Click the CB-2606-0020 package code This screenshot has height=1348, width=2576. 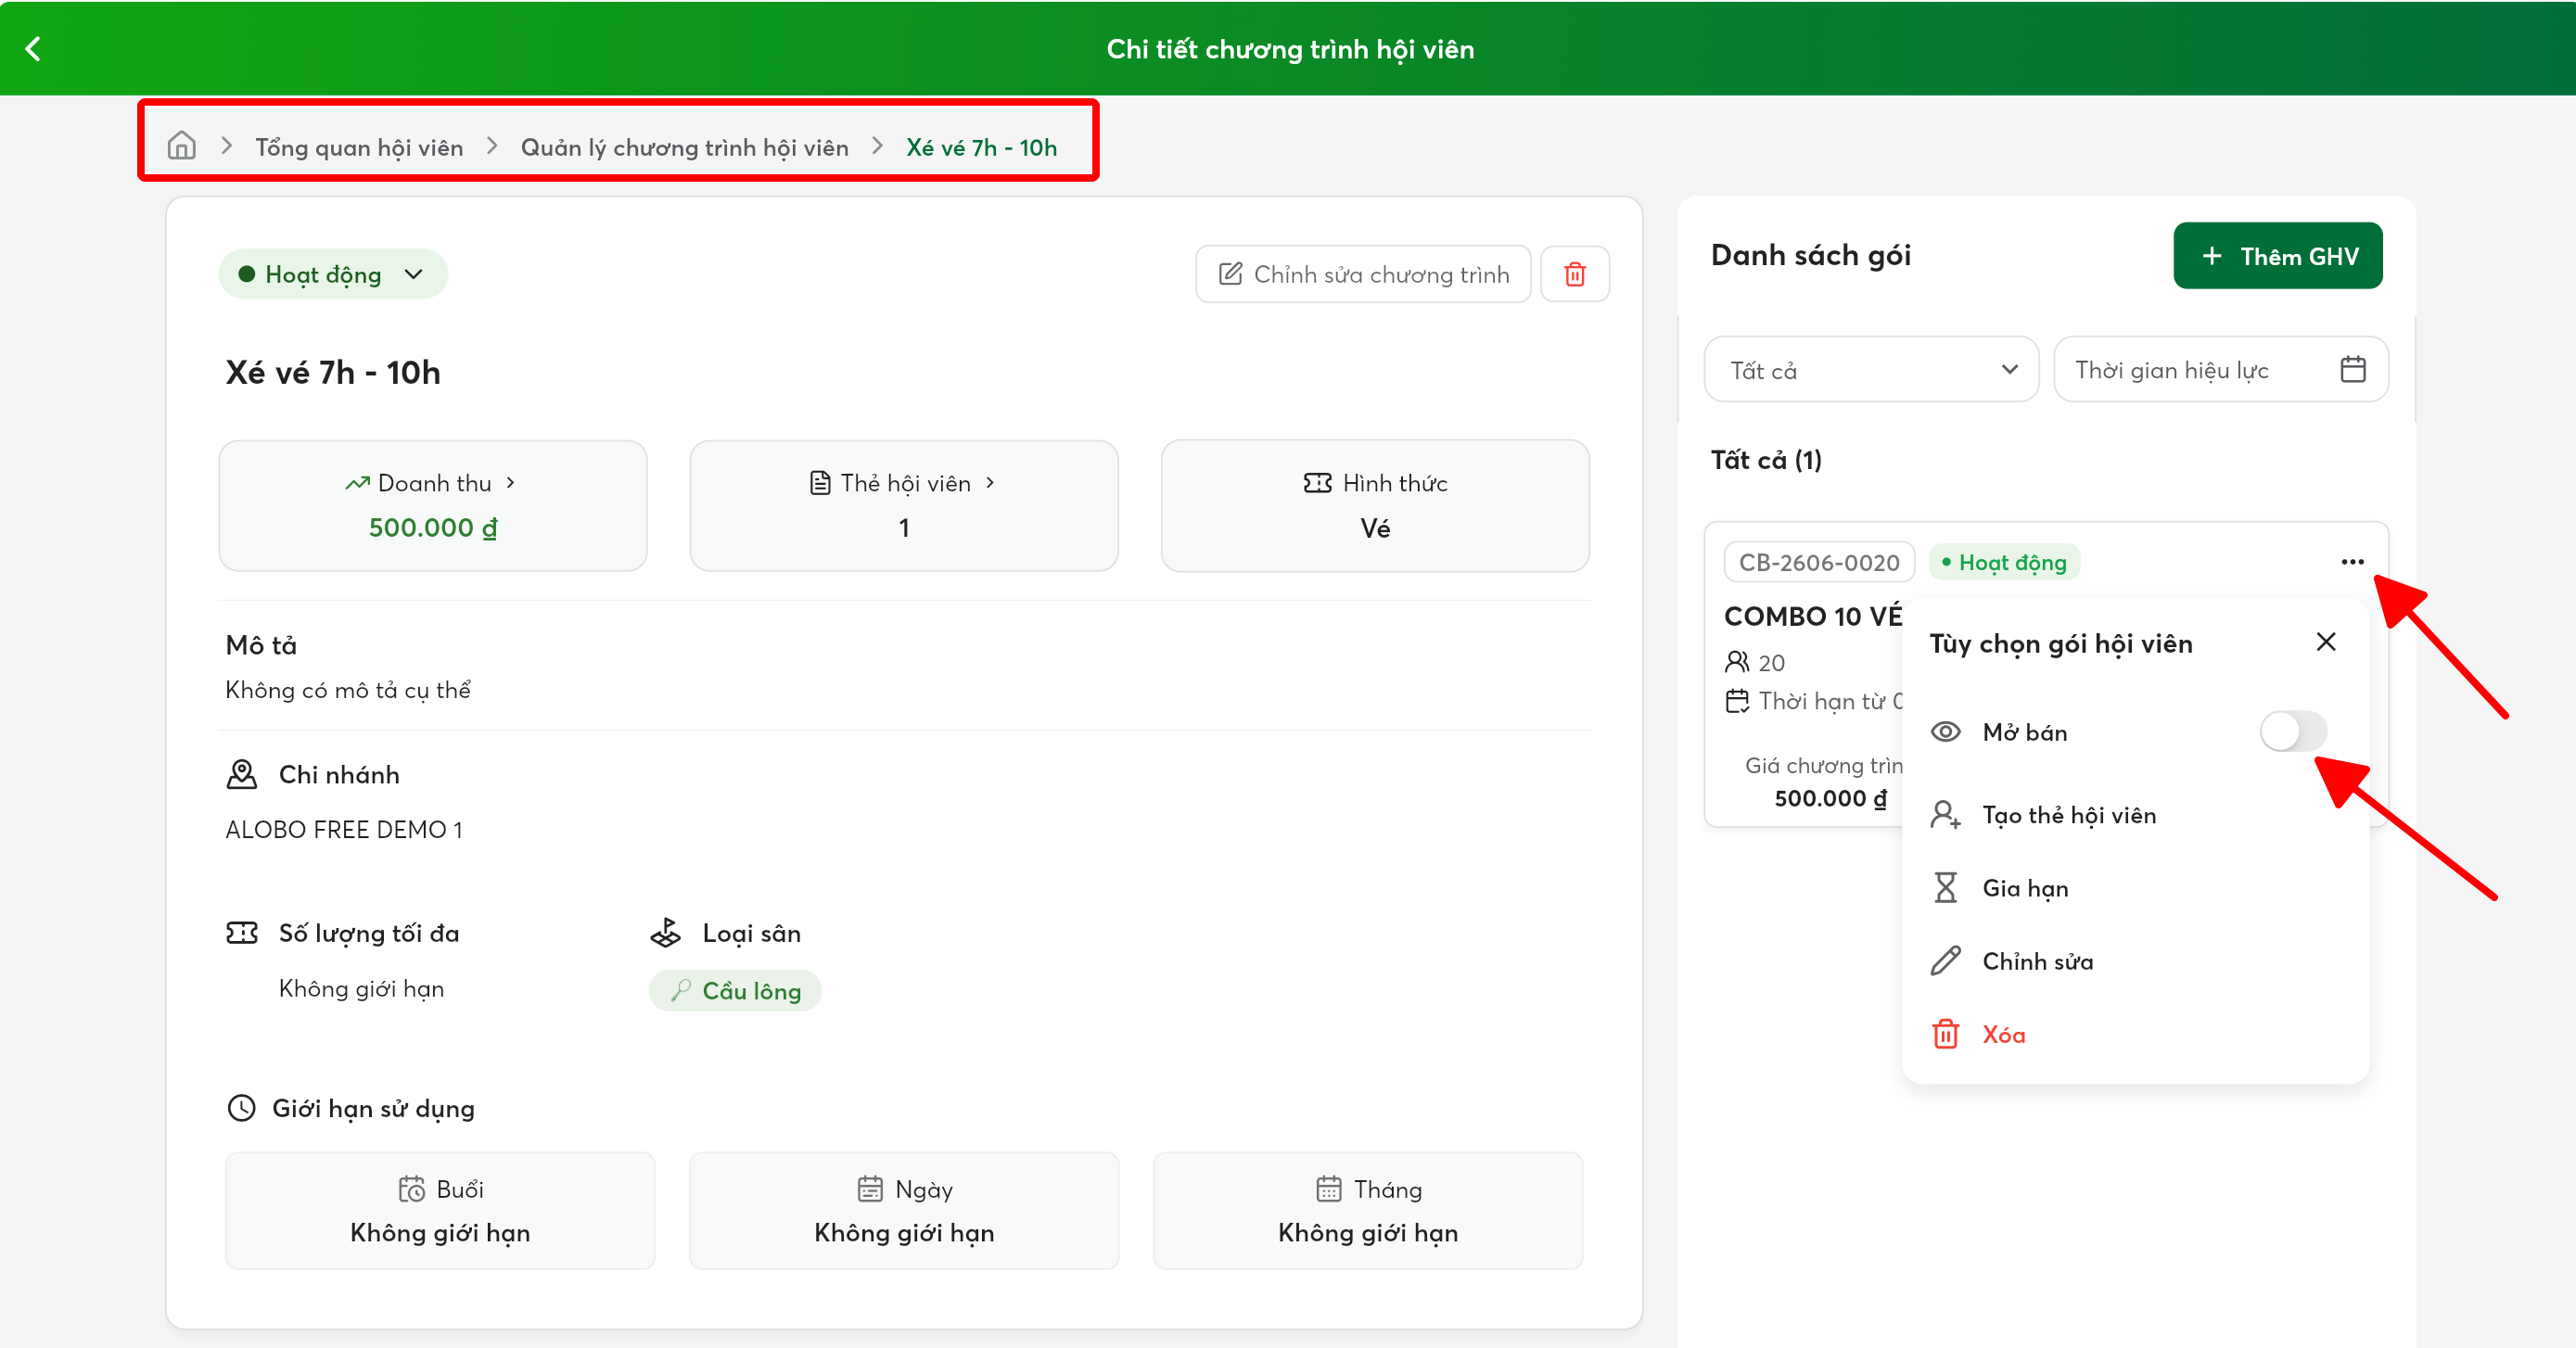1819,562
